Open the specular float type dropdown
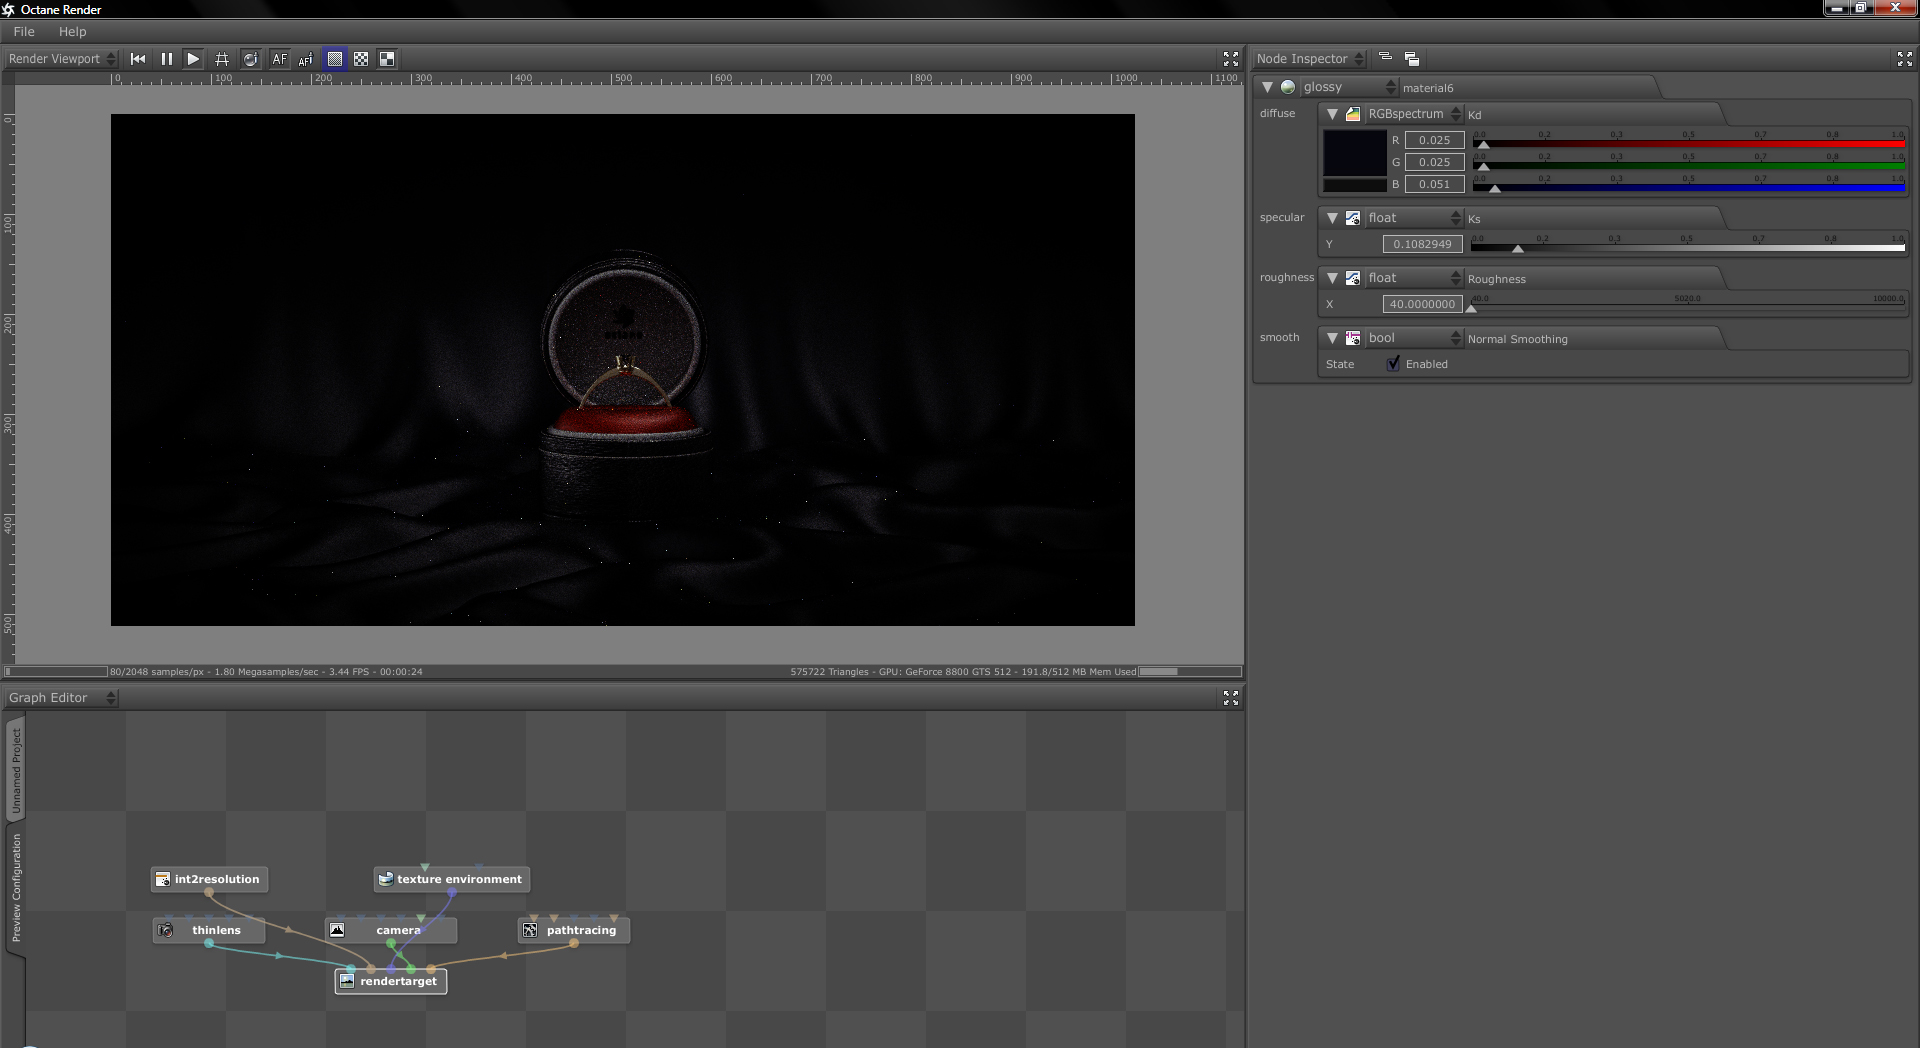The width and height of the screenshot is (1920, 1048). (1414, 218)
